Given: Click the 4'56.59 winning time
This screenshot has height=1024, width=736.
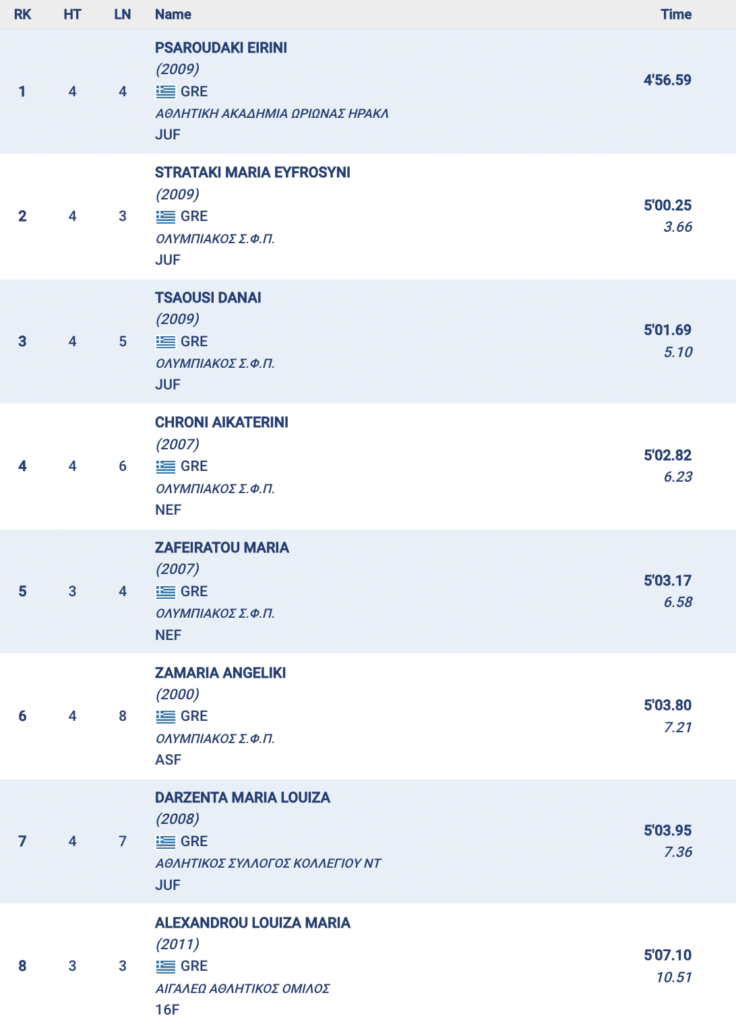Looking at the screenshot, I should click(667, 80).
